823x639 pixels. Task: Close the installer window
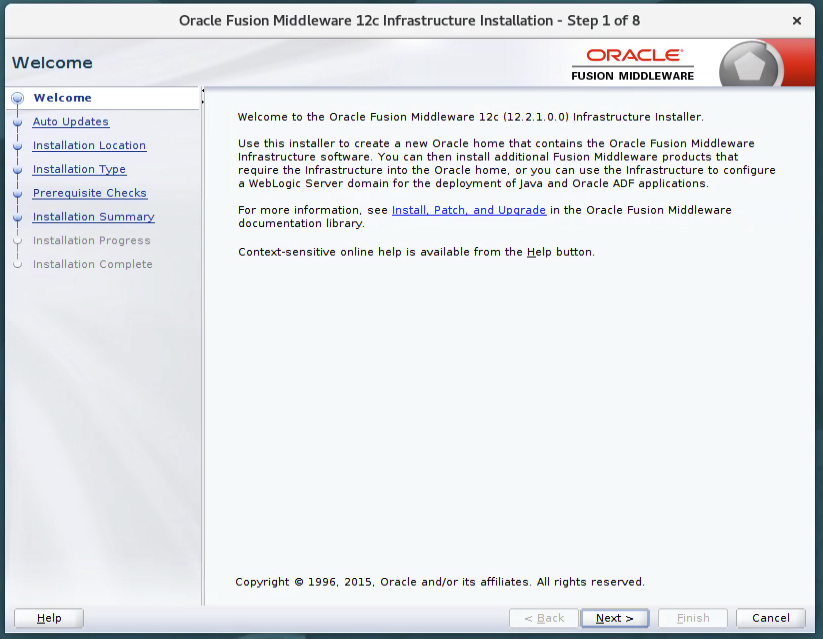coord(797,20)
